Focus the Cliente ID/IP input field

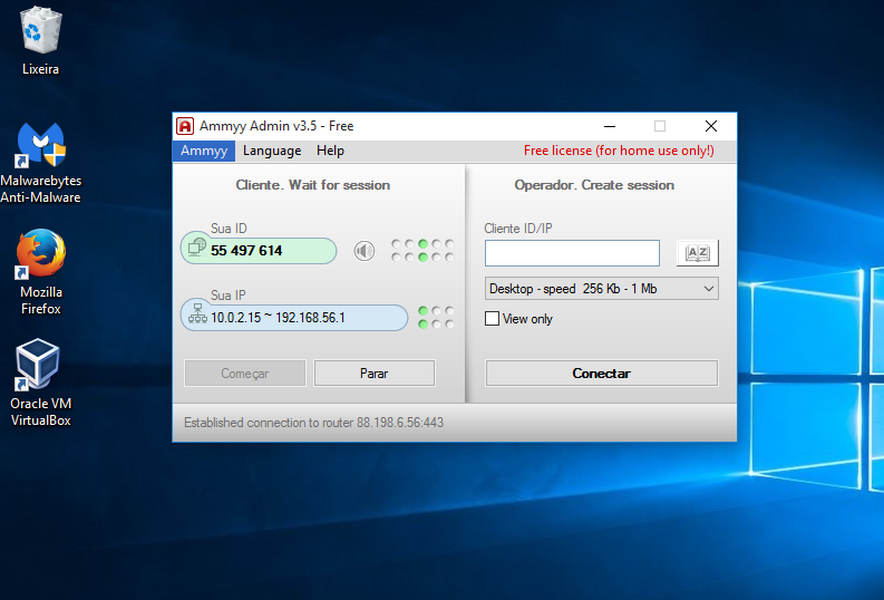pyautogui.click(x=572, y=253)
